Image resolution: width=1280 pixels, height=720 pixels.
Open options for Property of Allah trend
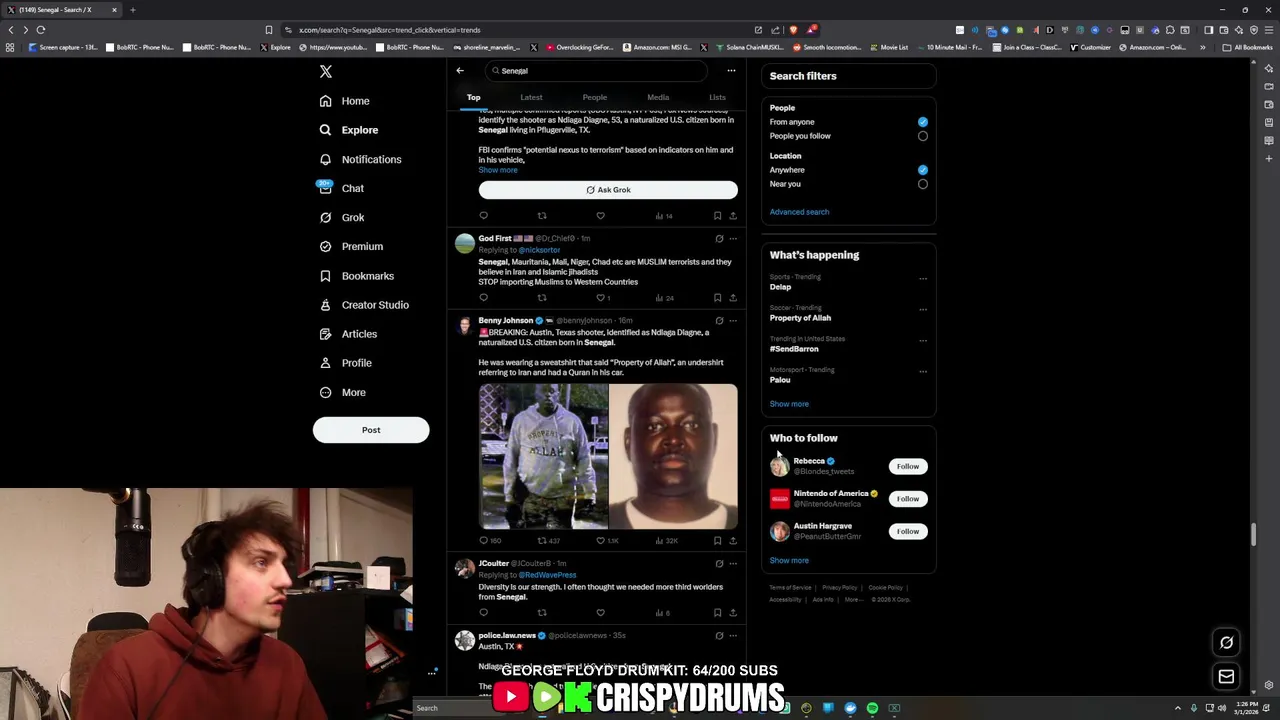point(923,310)
